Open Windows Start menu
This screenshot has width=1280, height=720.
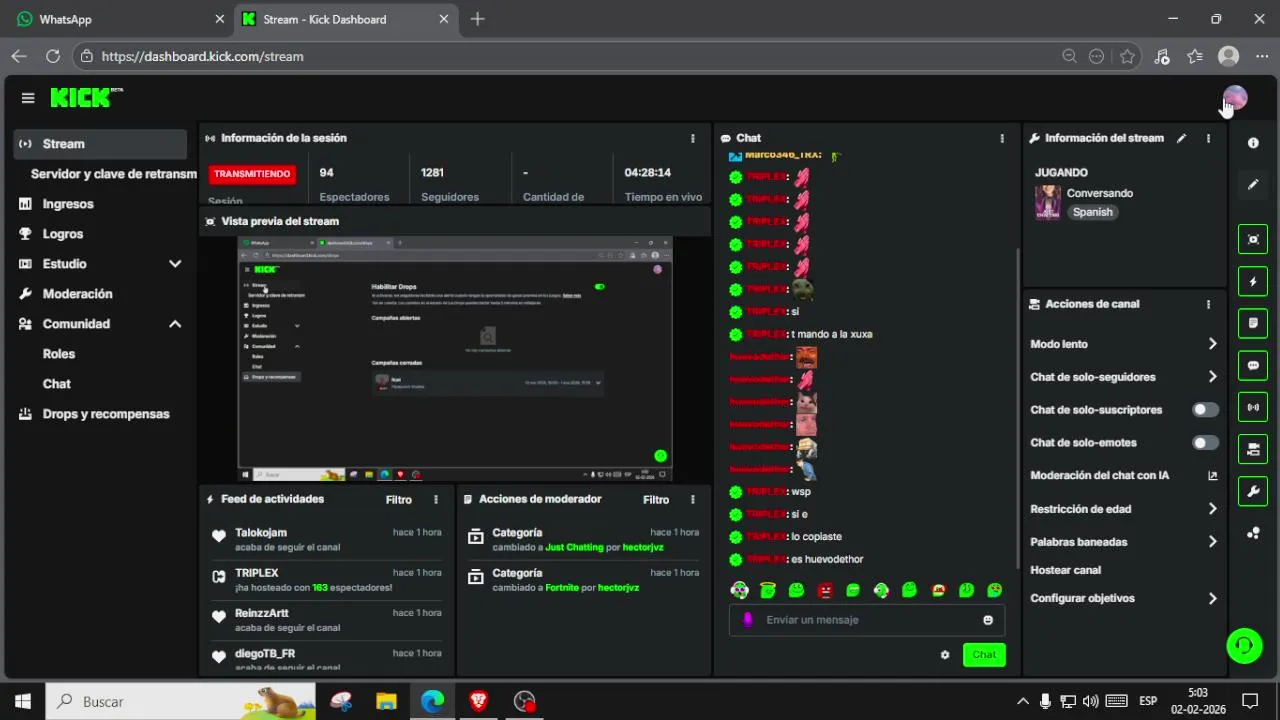click(x=22, y=702)
